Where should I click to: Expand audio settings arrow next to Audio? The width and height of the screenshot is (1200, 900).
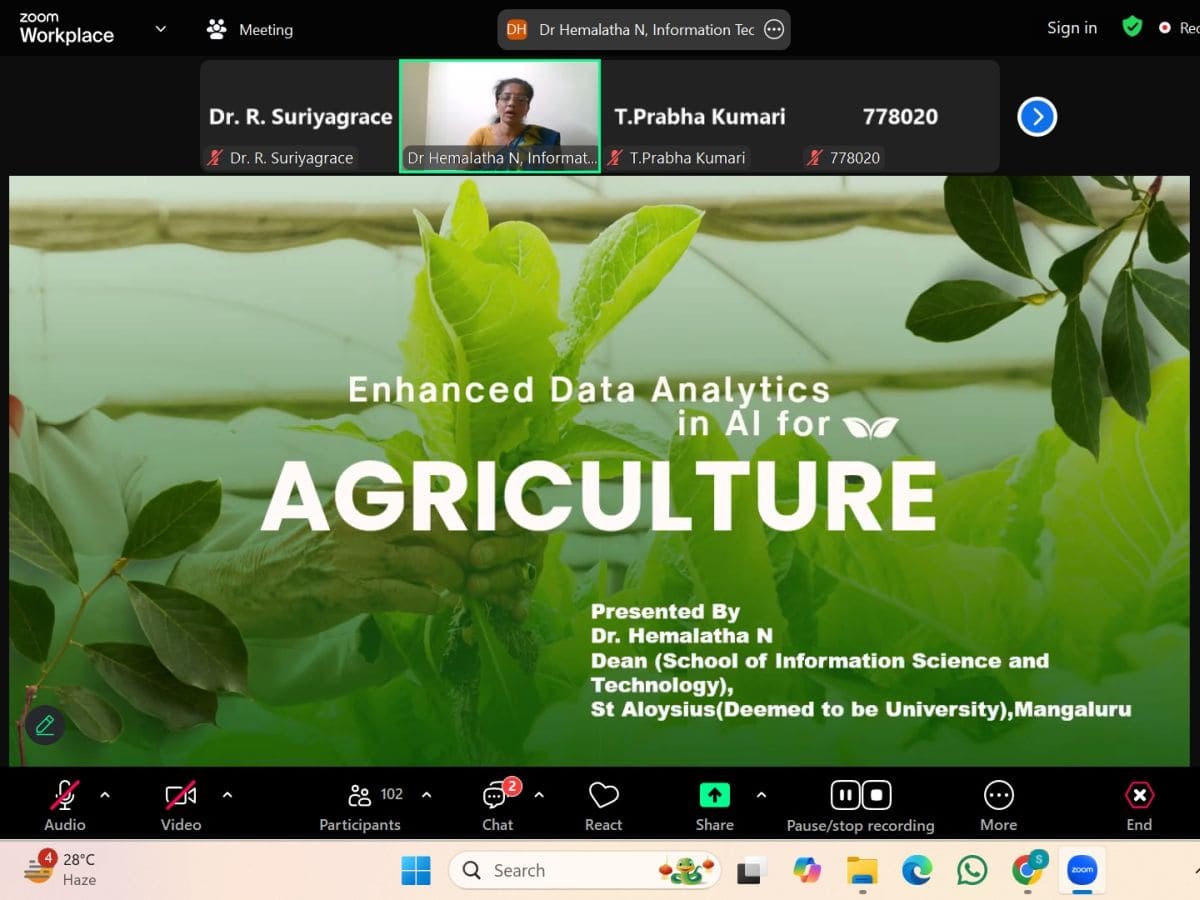point(105,795)
